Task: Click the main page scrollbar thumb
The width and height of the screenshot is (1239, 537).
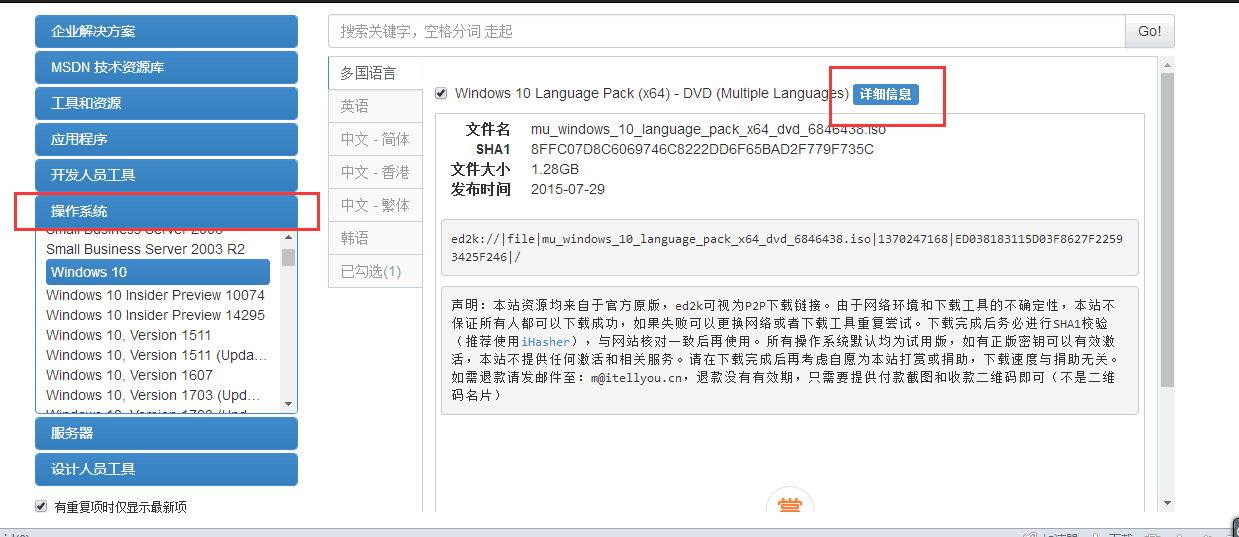Action: tap(1167, 230)
